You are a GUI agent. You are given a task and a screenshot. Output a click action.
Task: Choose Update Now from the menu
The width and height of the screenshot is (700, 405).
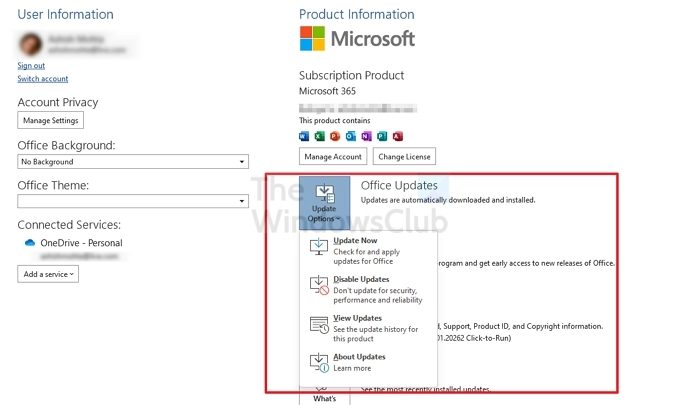point(368,251)
